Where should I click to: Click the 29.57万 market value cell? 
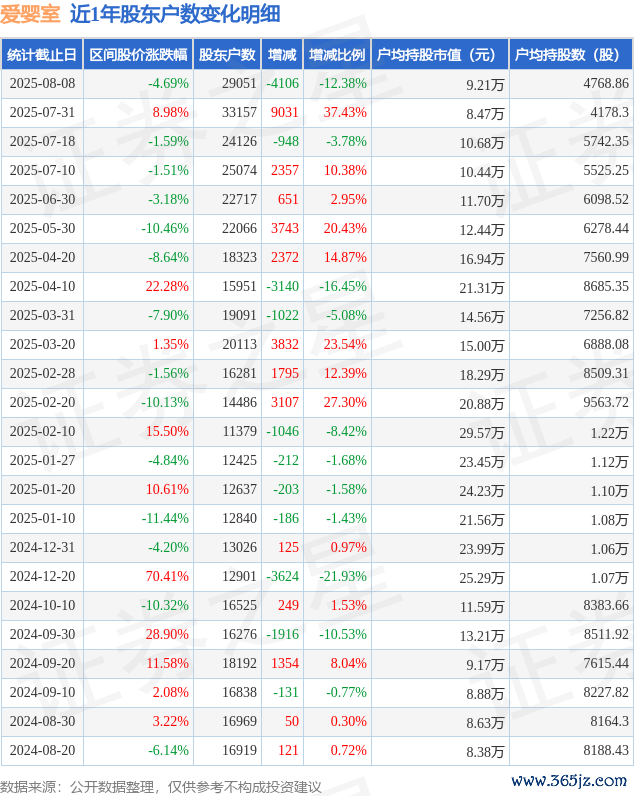482,433
